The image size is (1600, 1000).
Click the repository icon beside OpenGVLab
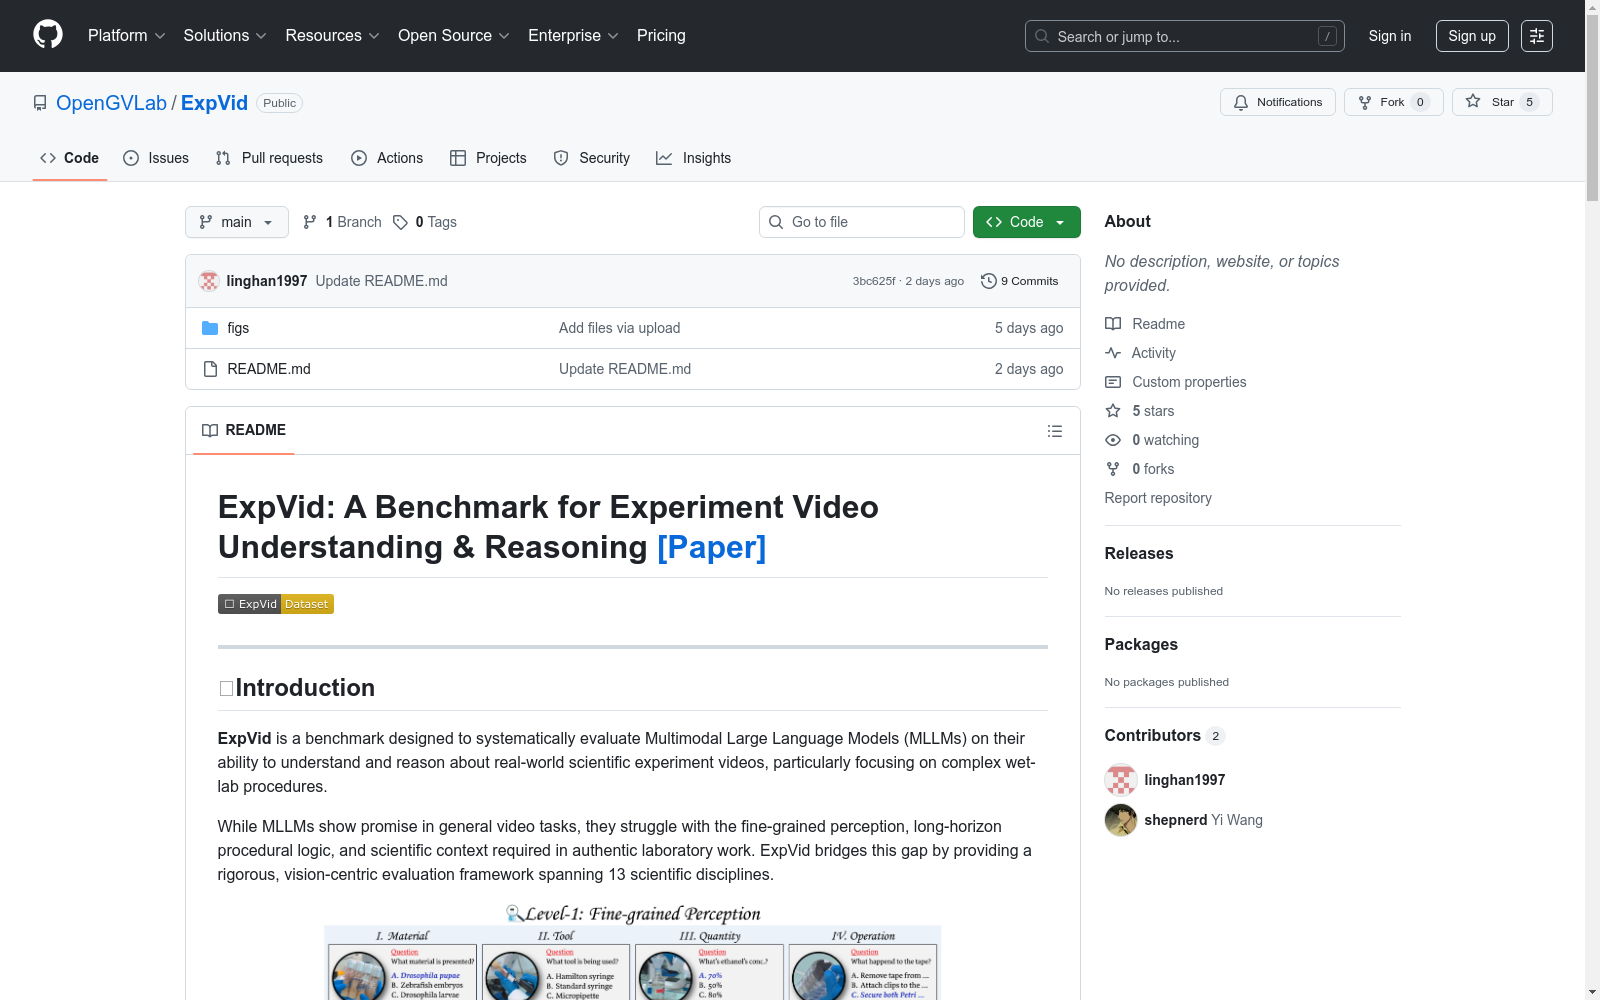coord(40,103)
